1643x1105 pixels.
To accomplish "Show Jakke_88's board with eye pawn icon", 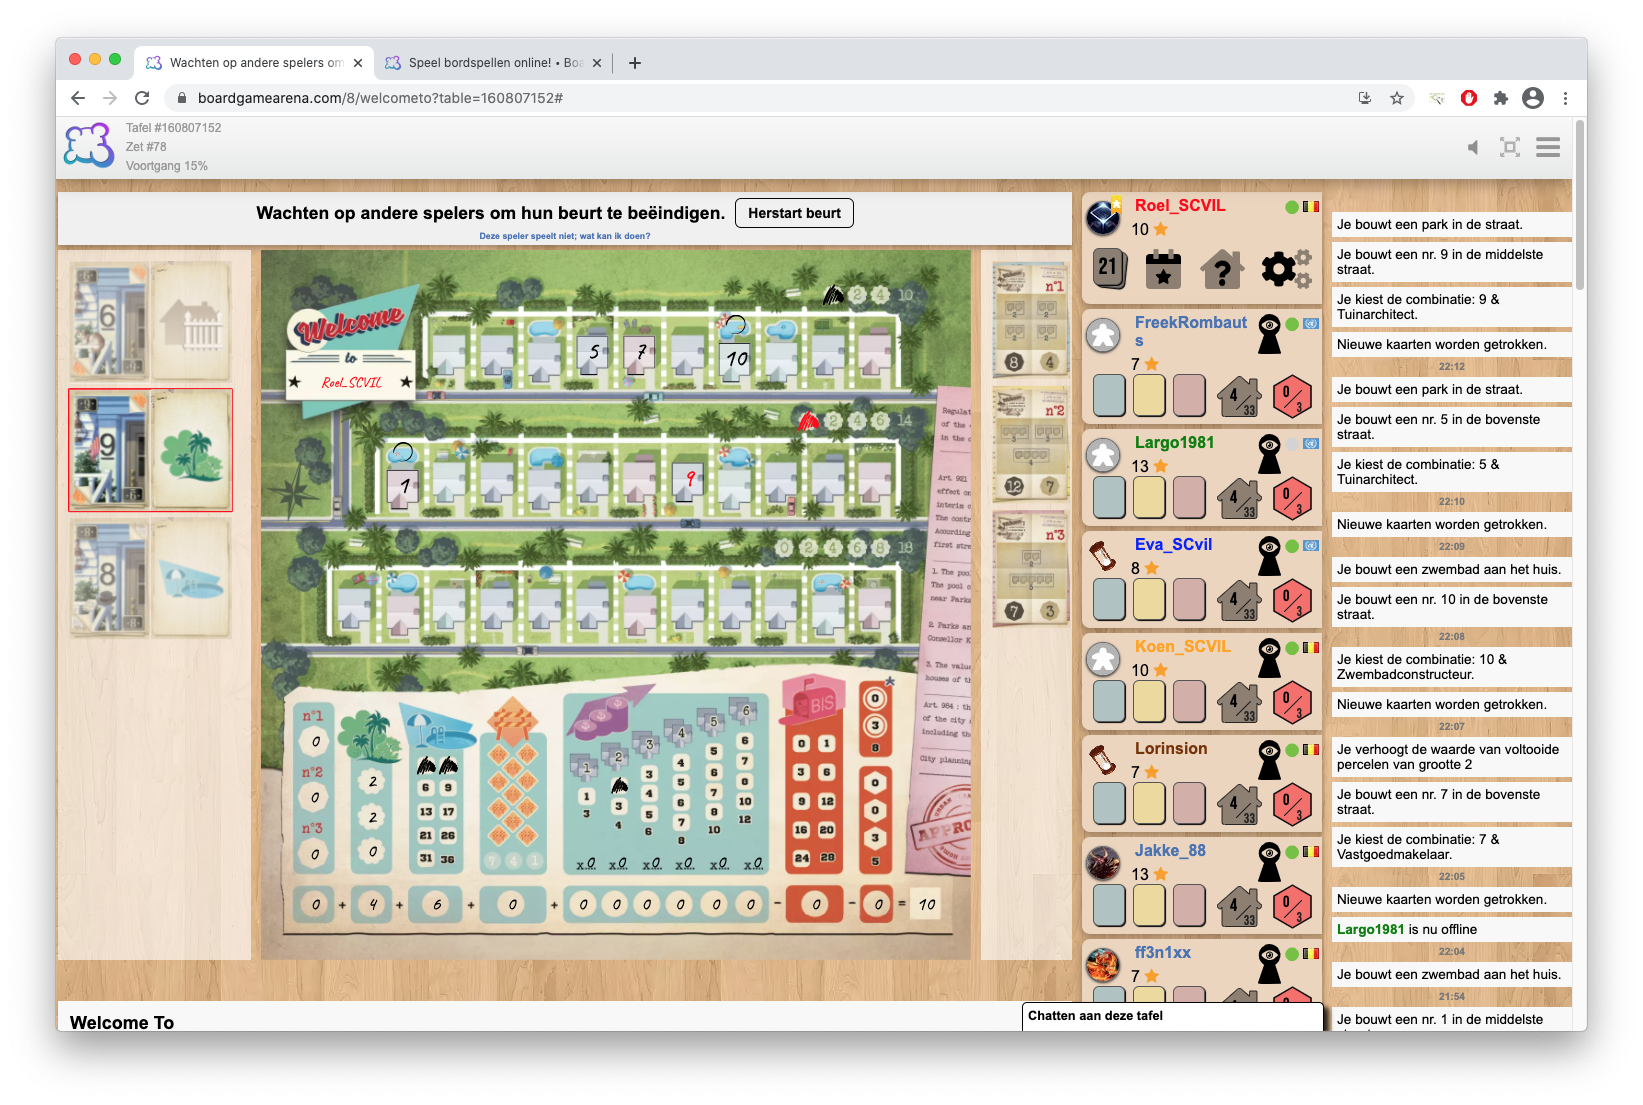I will pos(1269,862).
